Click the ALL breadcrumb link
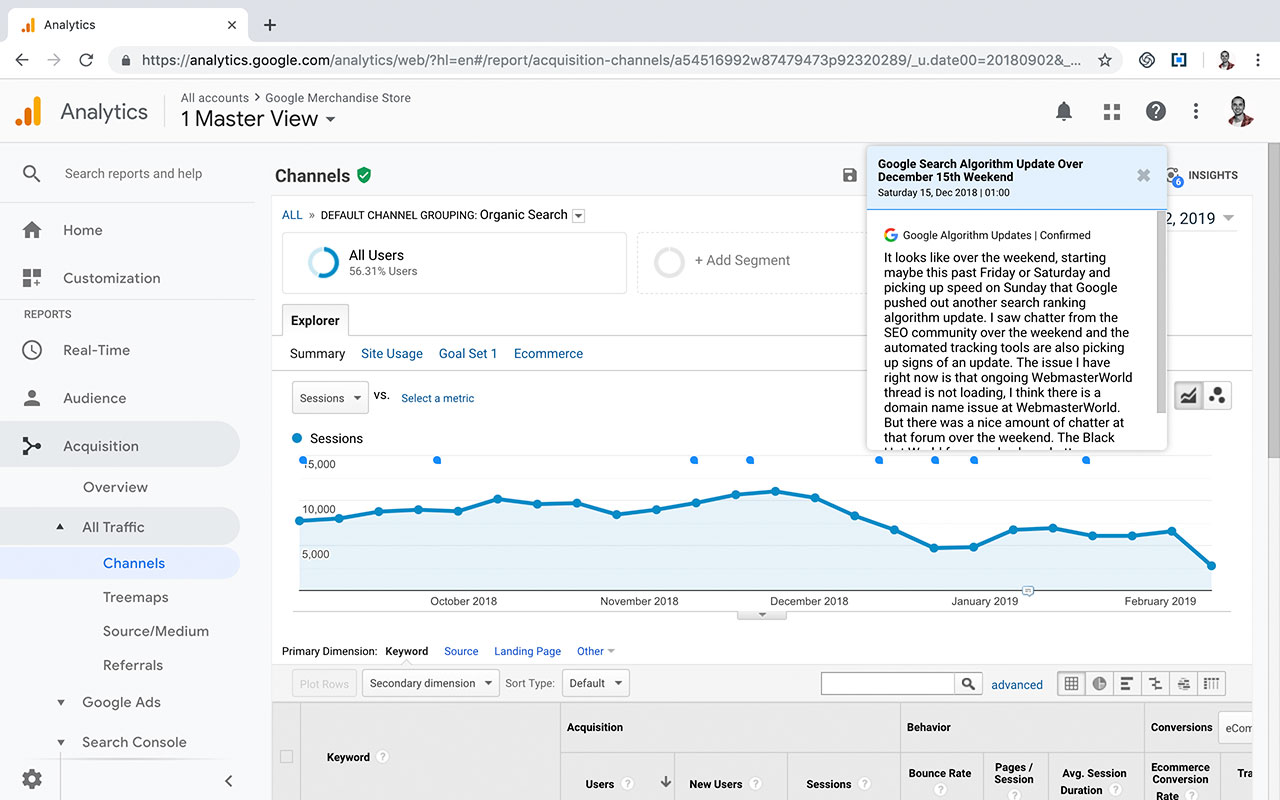Viewport: 1280px width, 800px height. coord(292,215)
